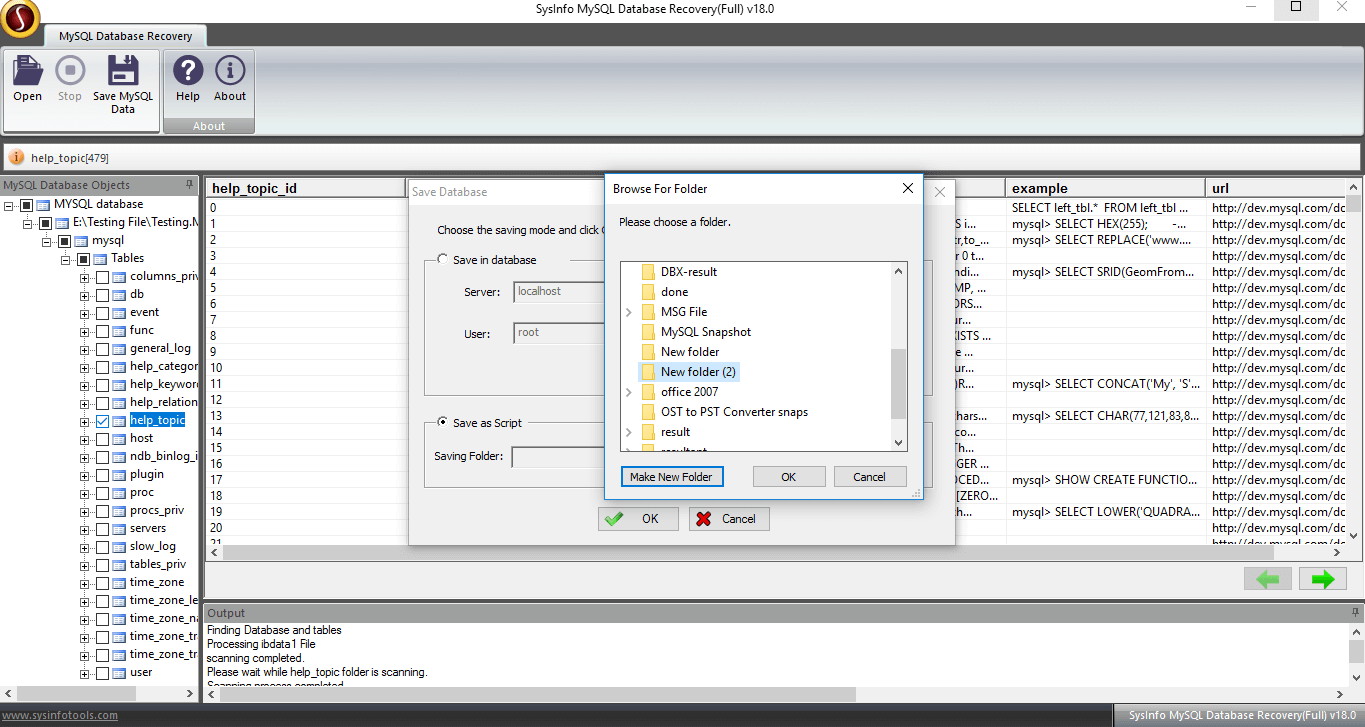Image resolution: width=1365 pixels, height=727 pixels.
Task: Select the Save as Script radio button
Action: pos(443,423)
